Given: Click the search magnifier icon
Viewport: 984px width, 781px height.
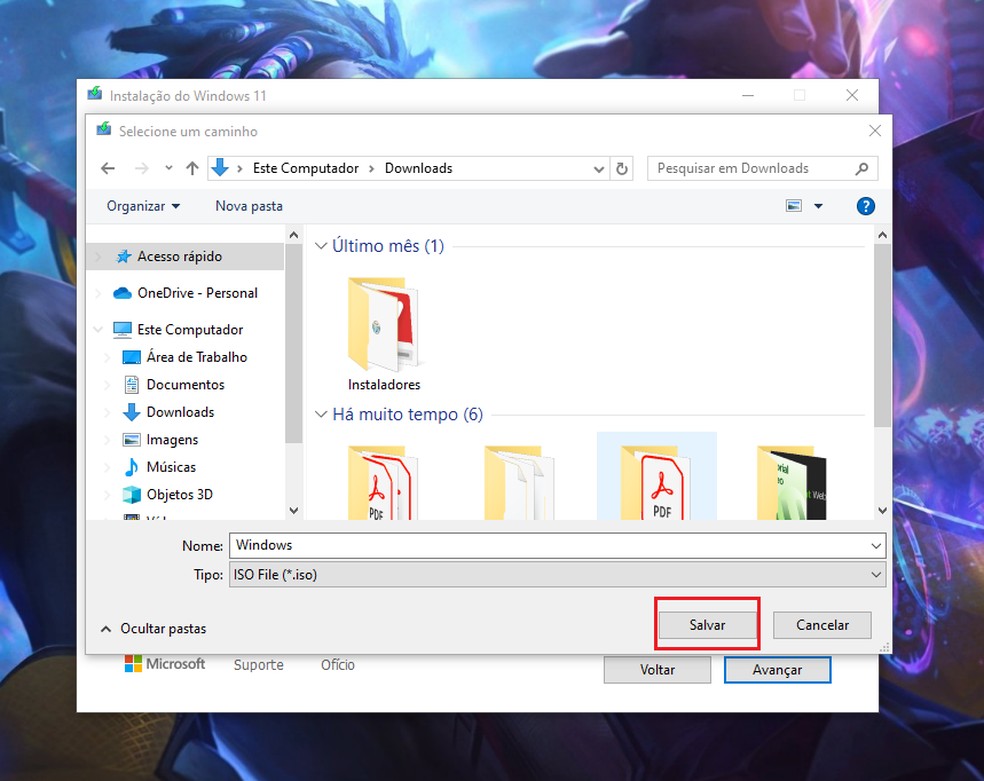Looking at the screenshot, I should point(862,169).
